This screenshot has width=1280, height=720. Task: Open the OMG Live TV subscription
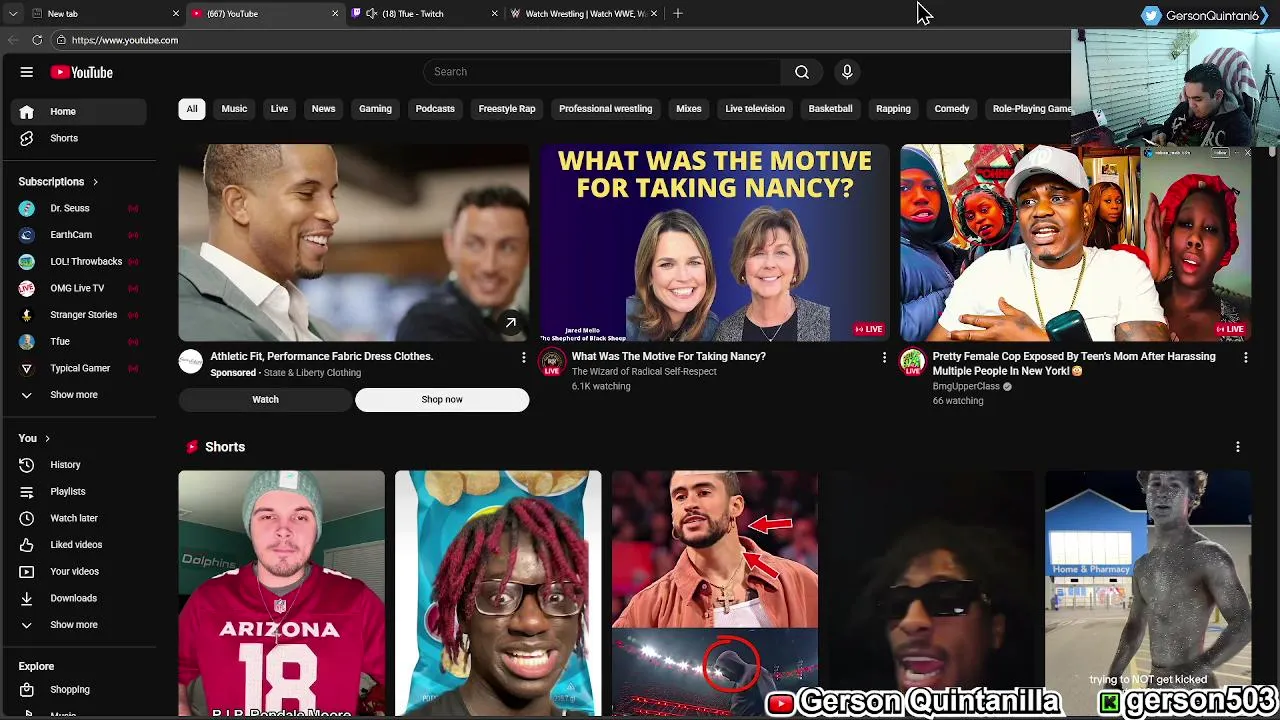click(x=78, y=288)
